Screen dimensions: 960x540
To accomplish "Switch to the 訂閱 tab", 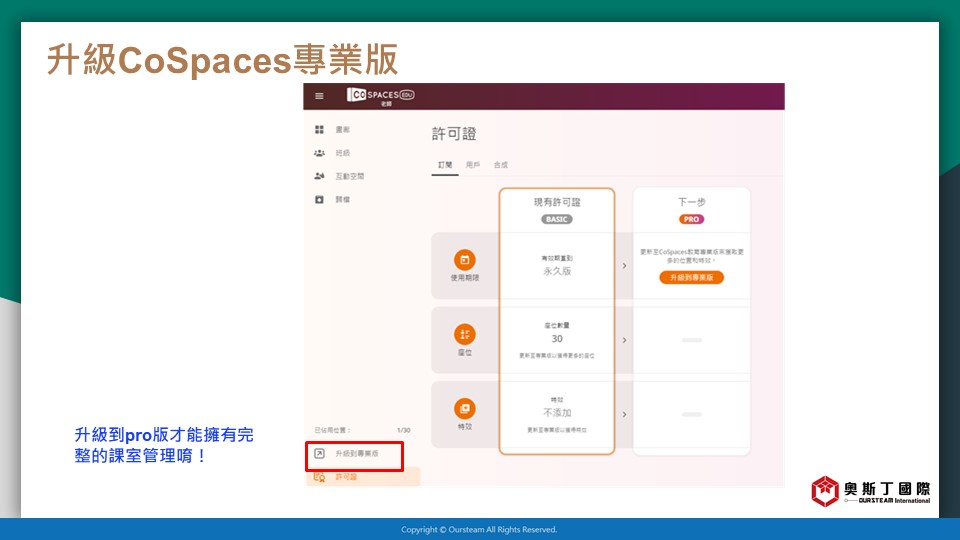I will point(445,165).
